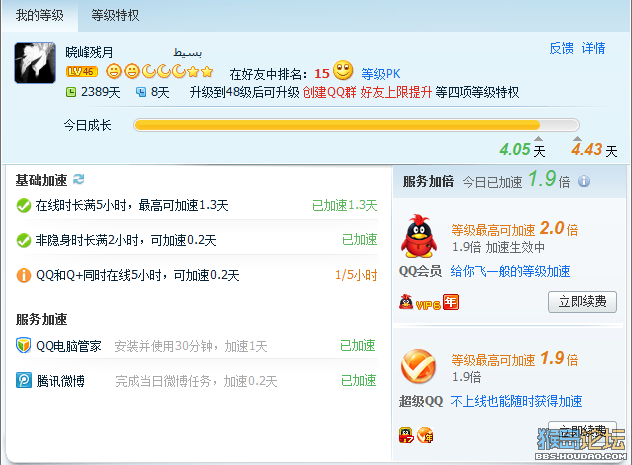
Task: Click the info icon next to 1.9倍
Action: click(584, 181)
